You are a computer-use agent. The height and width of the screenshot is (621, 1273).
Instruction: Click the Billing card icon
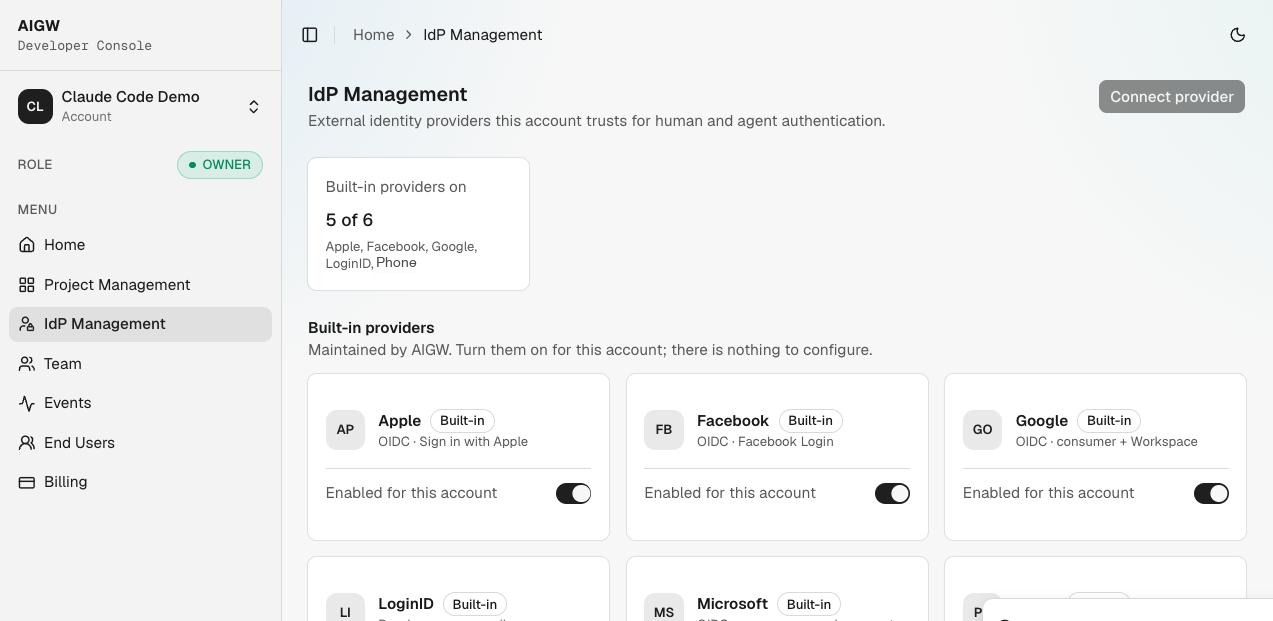(x=27, y=482)
